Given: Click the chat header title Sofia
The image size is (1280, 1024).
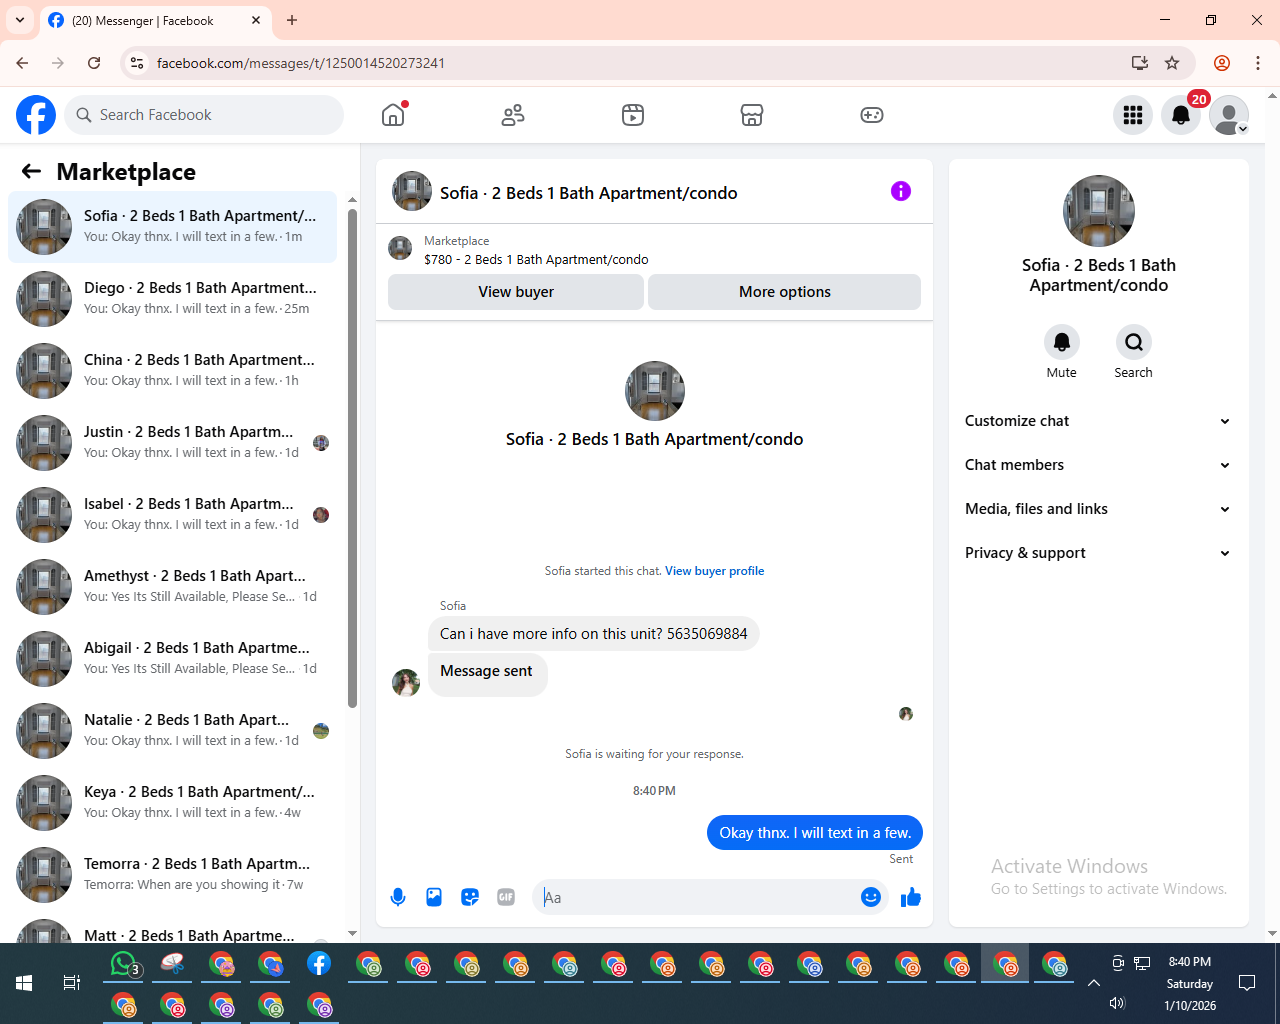Looking at the screenshot, I should point(589,193).
